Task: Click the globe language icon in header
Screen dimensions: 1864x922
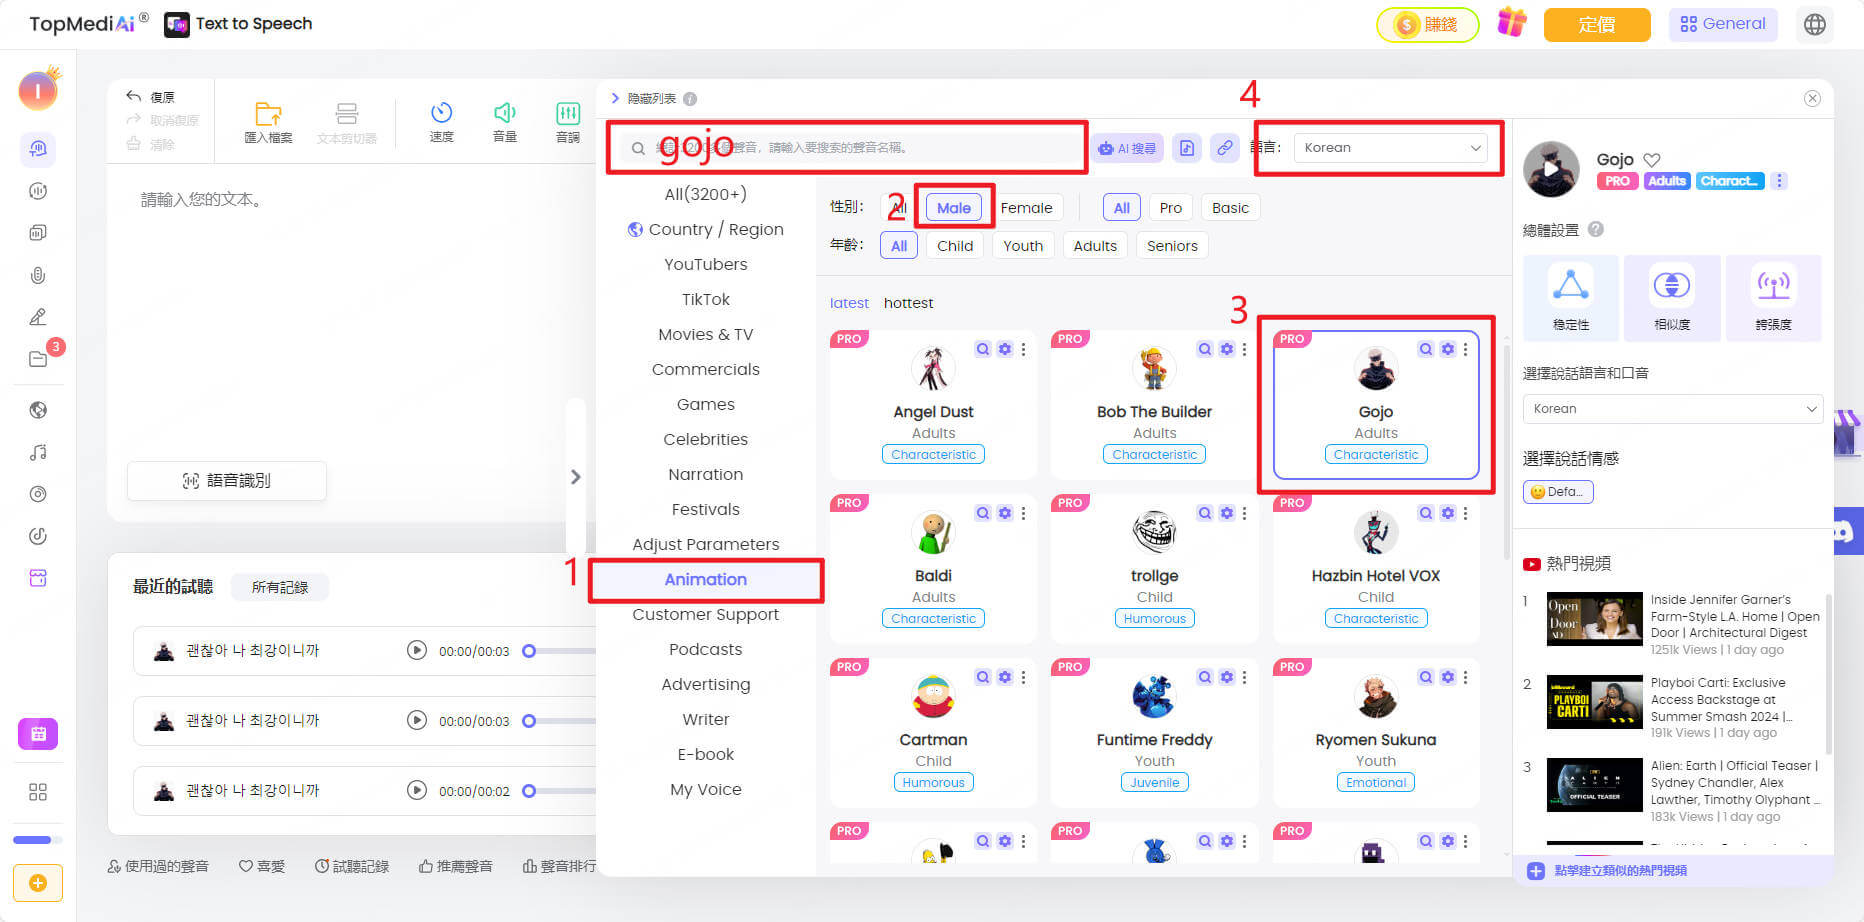Action: click(1815, 24)
